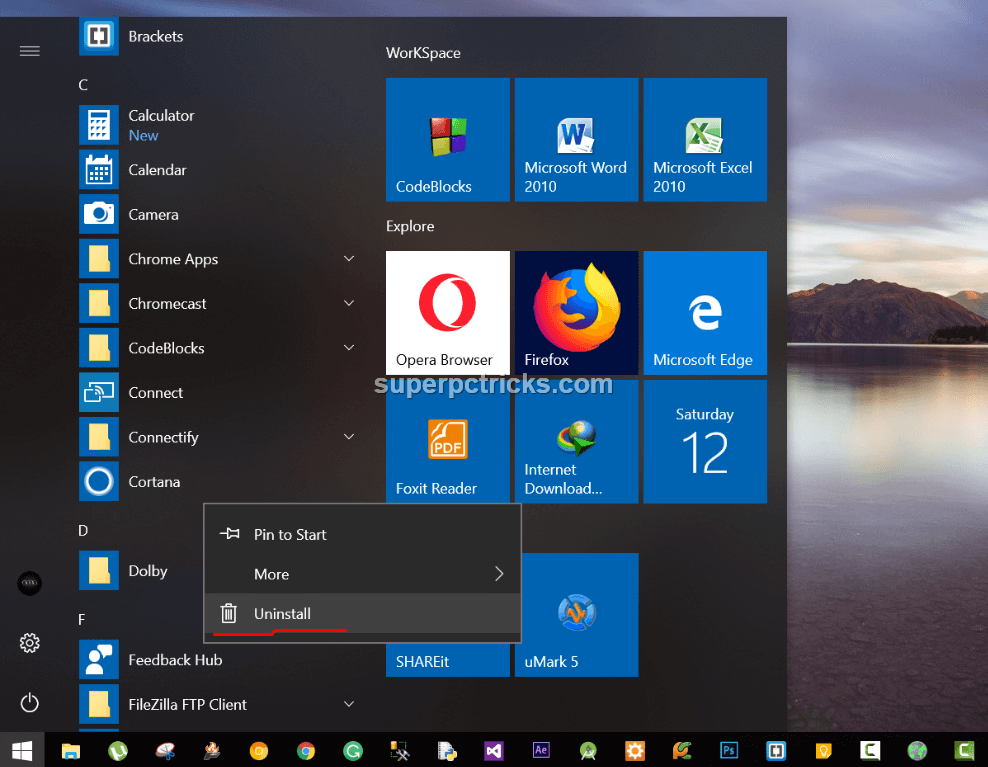Viewport: 988px width, 767px height.
Task: Open Snipping Tool from the taskbar
Action: pyautogui.click(x=165, y=751)
